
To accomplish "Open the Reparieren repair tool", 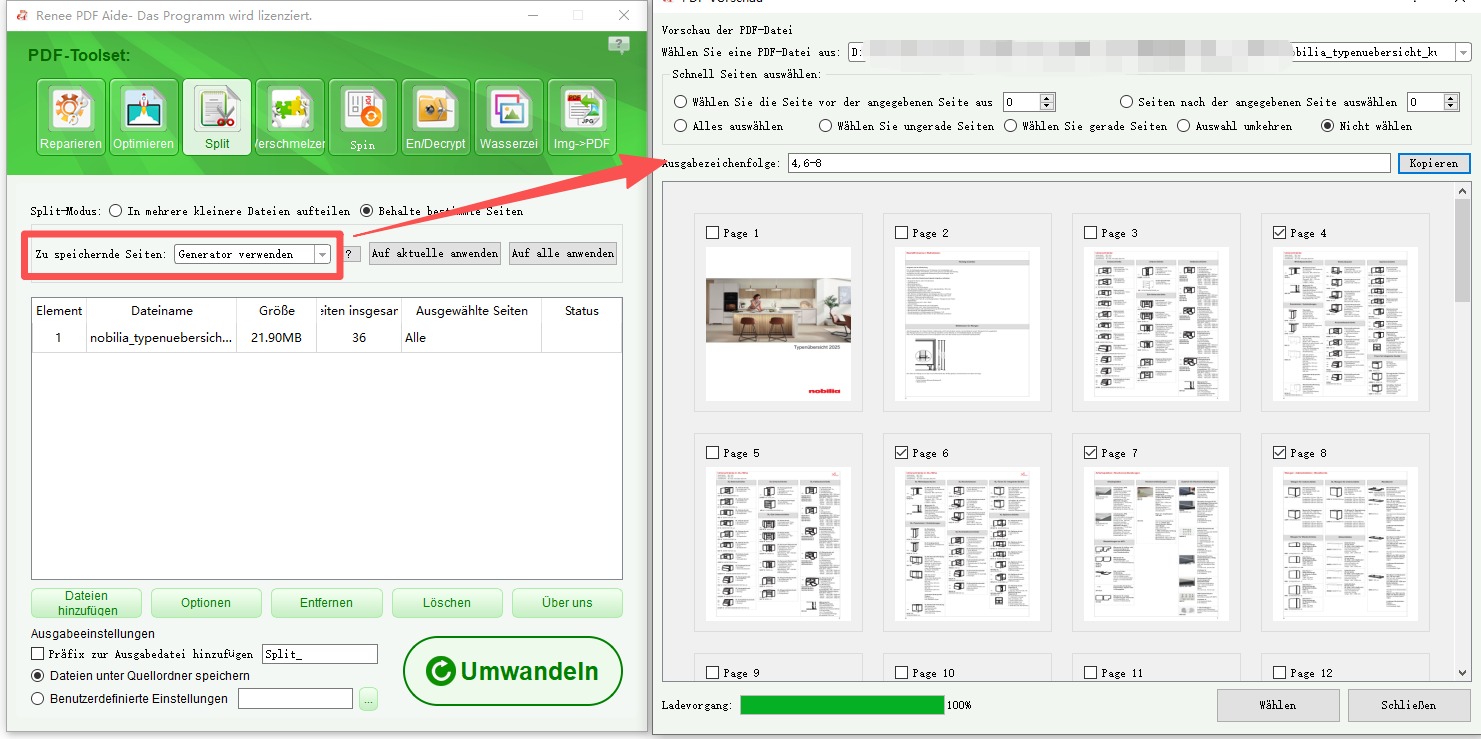I will [x=71, y=118].
